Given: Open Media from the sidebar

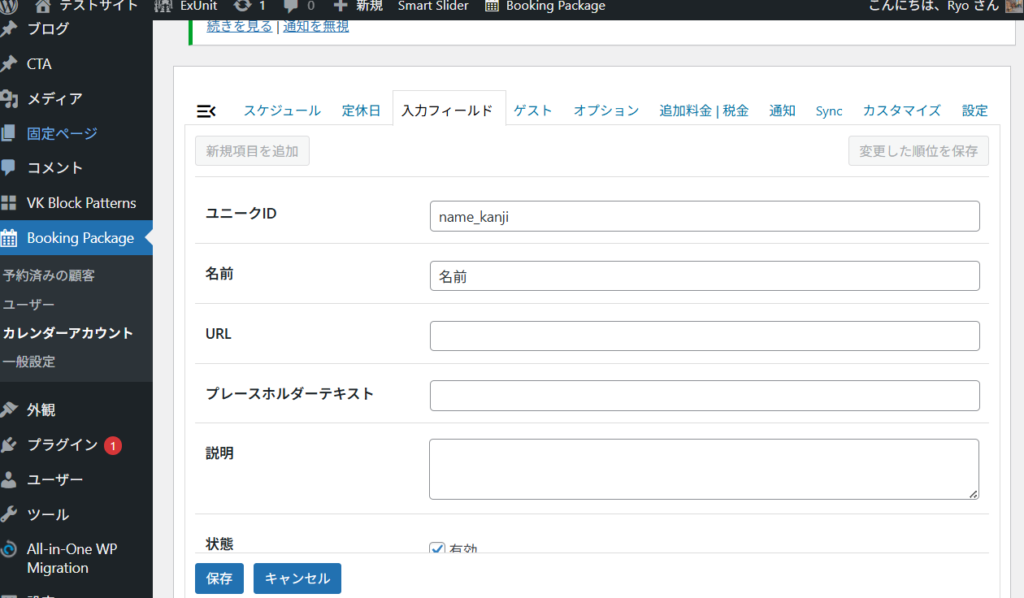Looking at the screenshot, I should pos(54,98).
